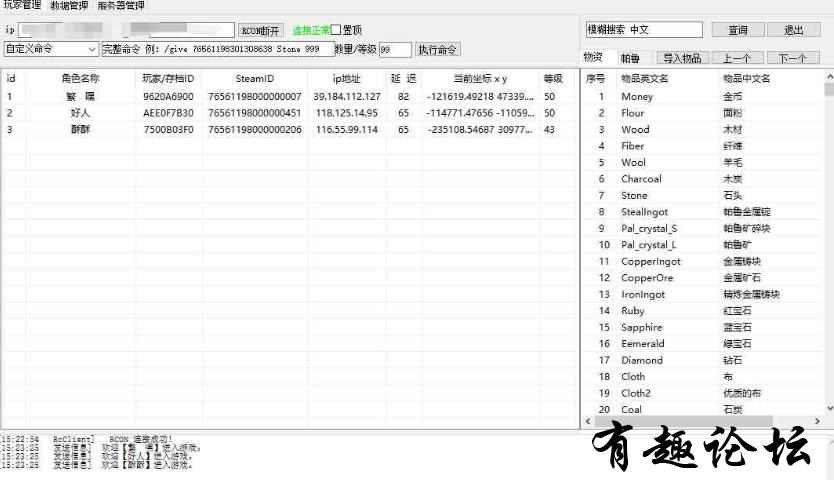Image resolution: width=834 pixels, height=480 pixels.
Task: Select the Pal_crystal_S item row
Action: pos(702,228)
